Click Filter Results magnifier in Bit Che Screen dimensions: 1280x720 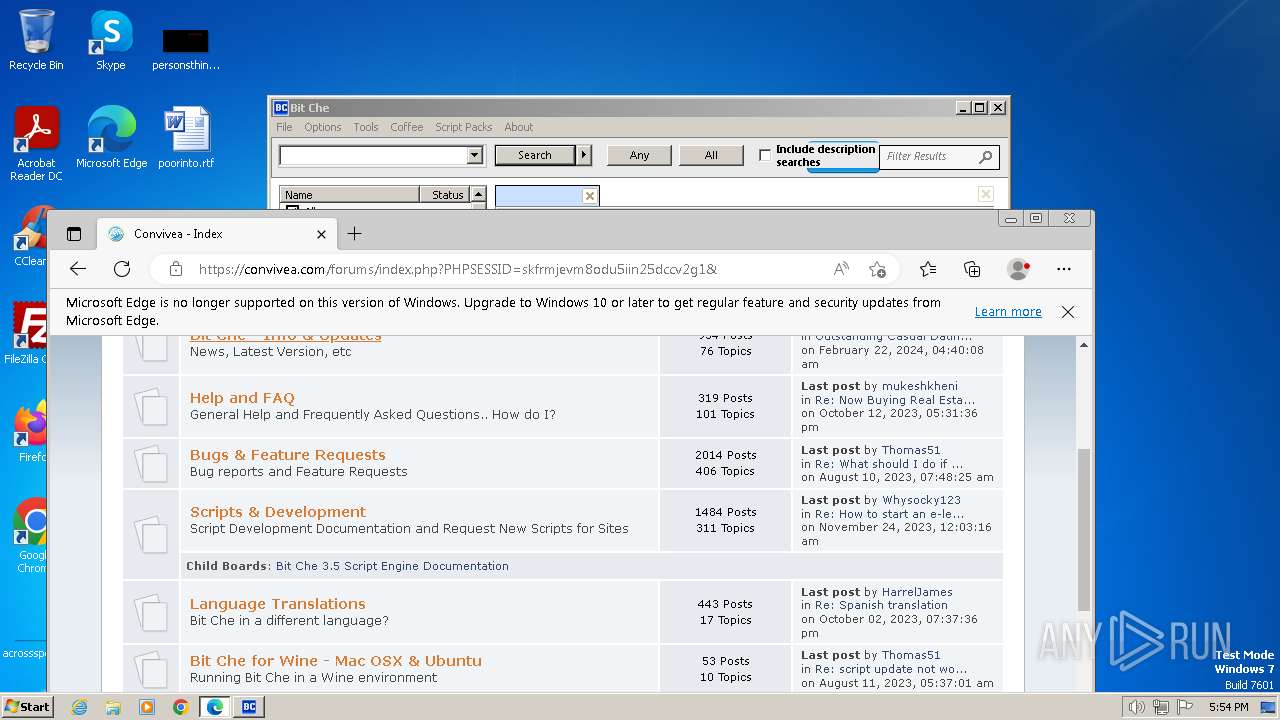pyautogui.click(x=985, y=157)
